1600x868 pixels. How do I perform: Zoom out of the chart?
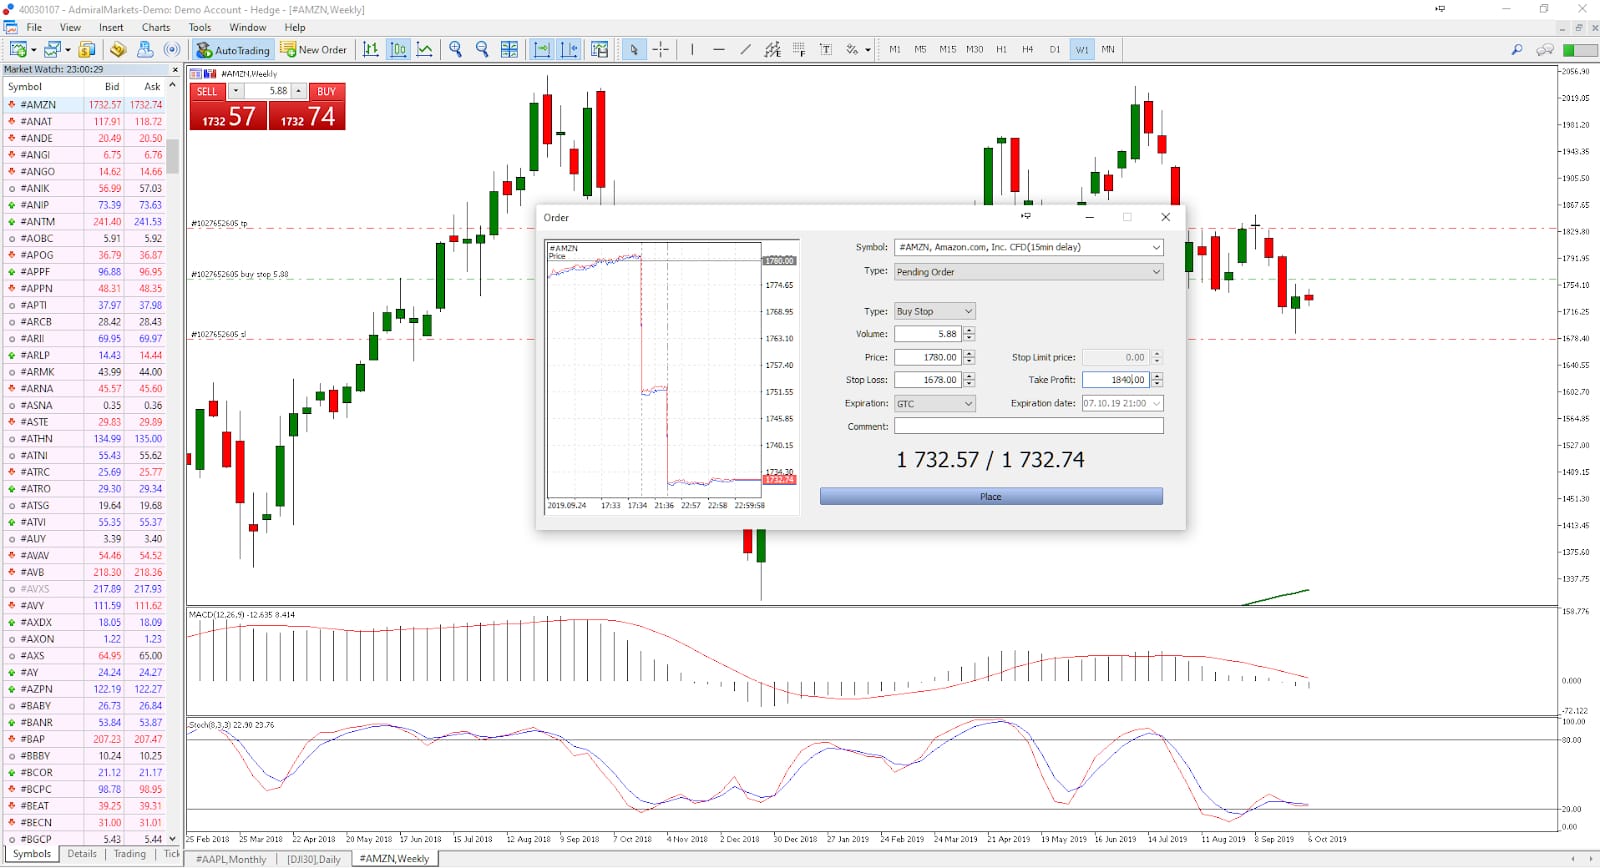click(482, 49)
